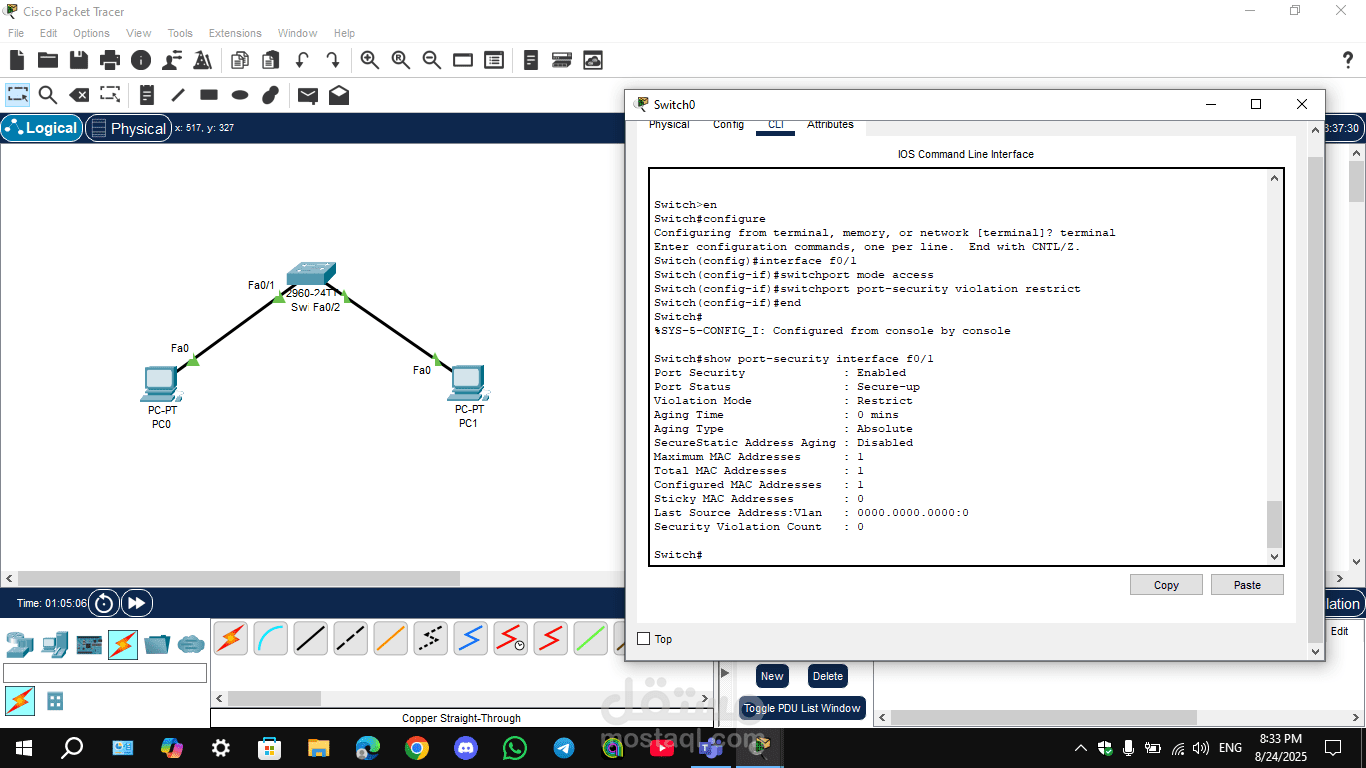
Task: Select the PC1 device on the canvas
Action: click(x=468, y=385)
